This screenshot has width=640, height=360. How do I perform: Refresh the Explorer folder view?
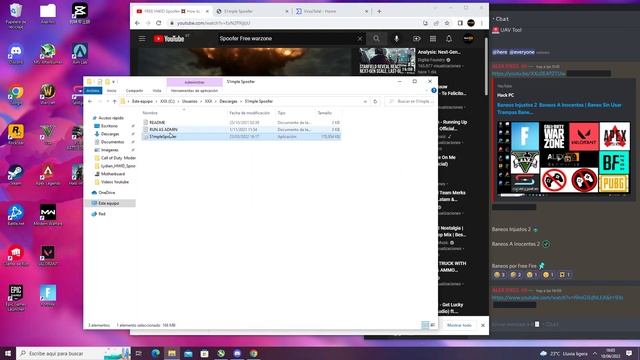(375, 101)
